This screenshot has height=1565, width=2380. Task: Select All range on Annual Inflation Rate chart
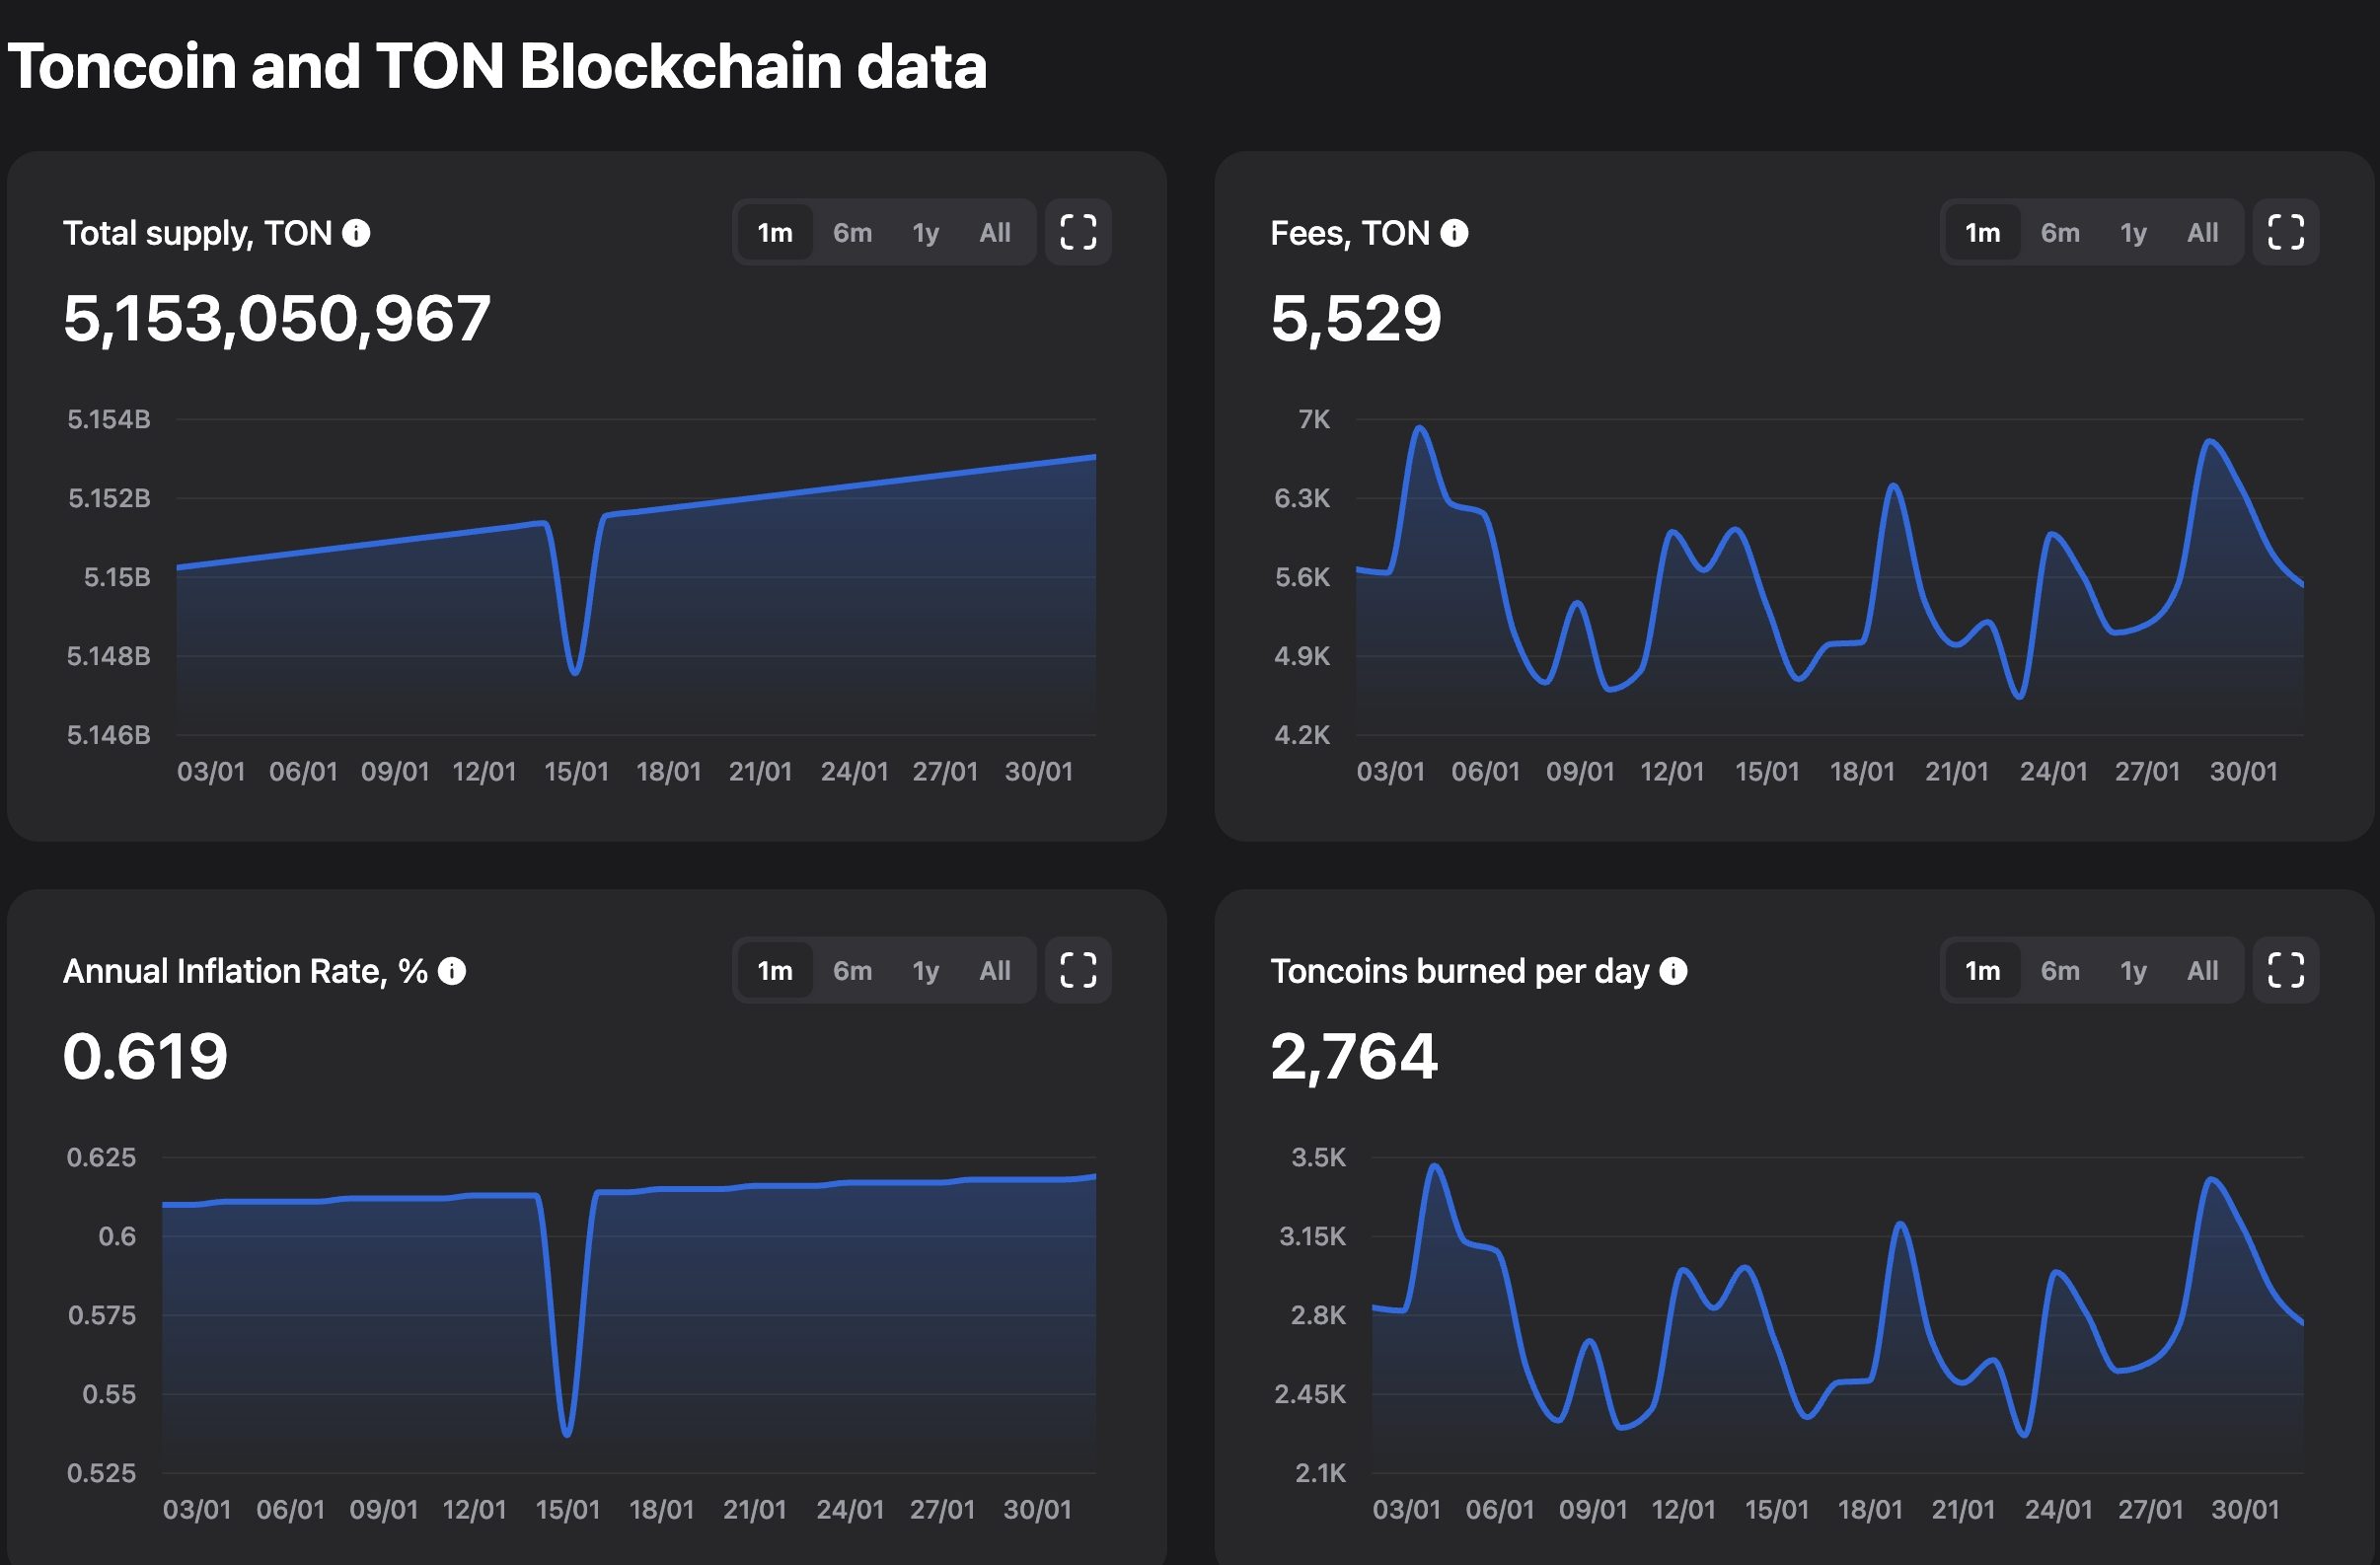coord(995,970)
